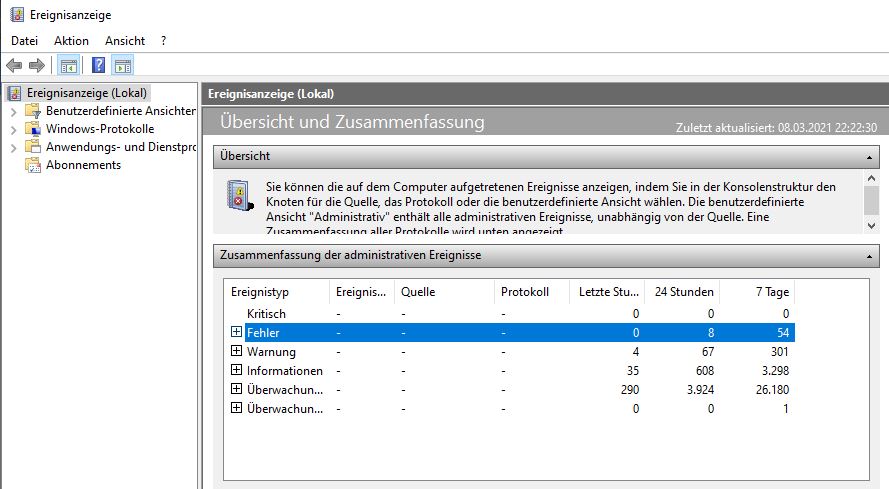The width and height of the screenshot is (889, 489).
Task: Click the Back arrow toolbar icon
Action: click(14, 66)
